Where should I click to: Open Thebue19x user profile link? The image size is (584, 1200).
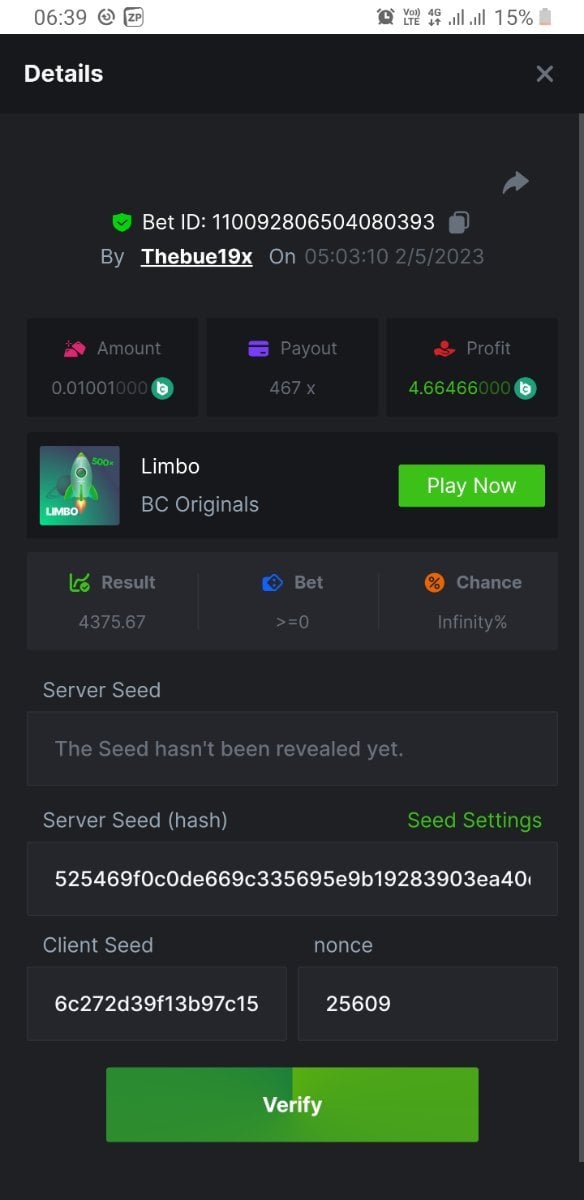pos(197,256)
